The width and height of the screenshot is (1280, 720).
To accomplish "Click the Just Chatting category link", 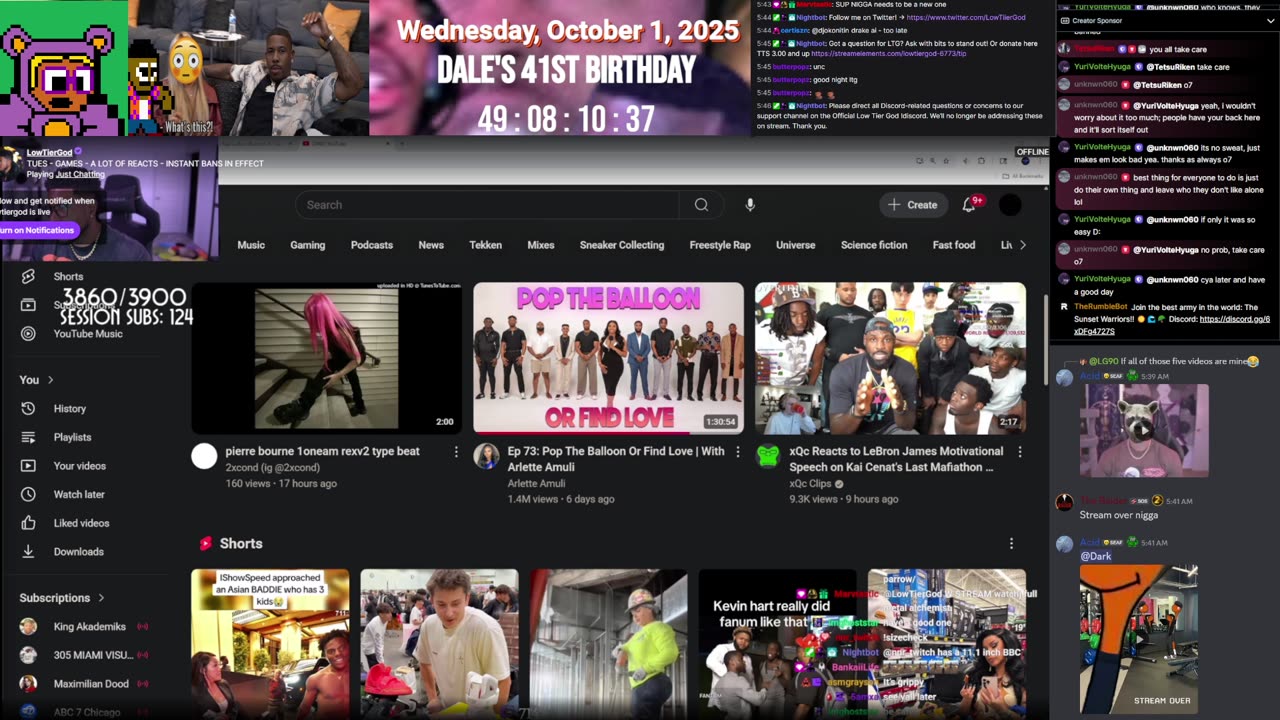I will 80,174.
